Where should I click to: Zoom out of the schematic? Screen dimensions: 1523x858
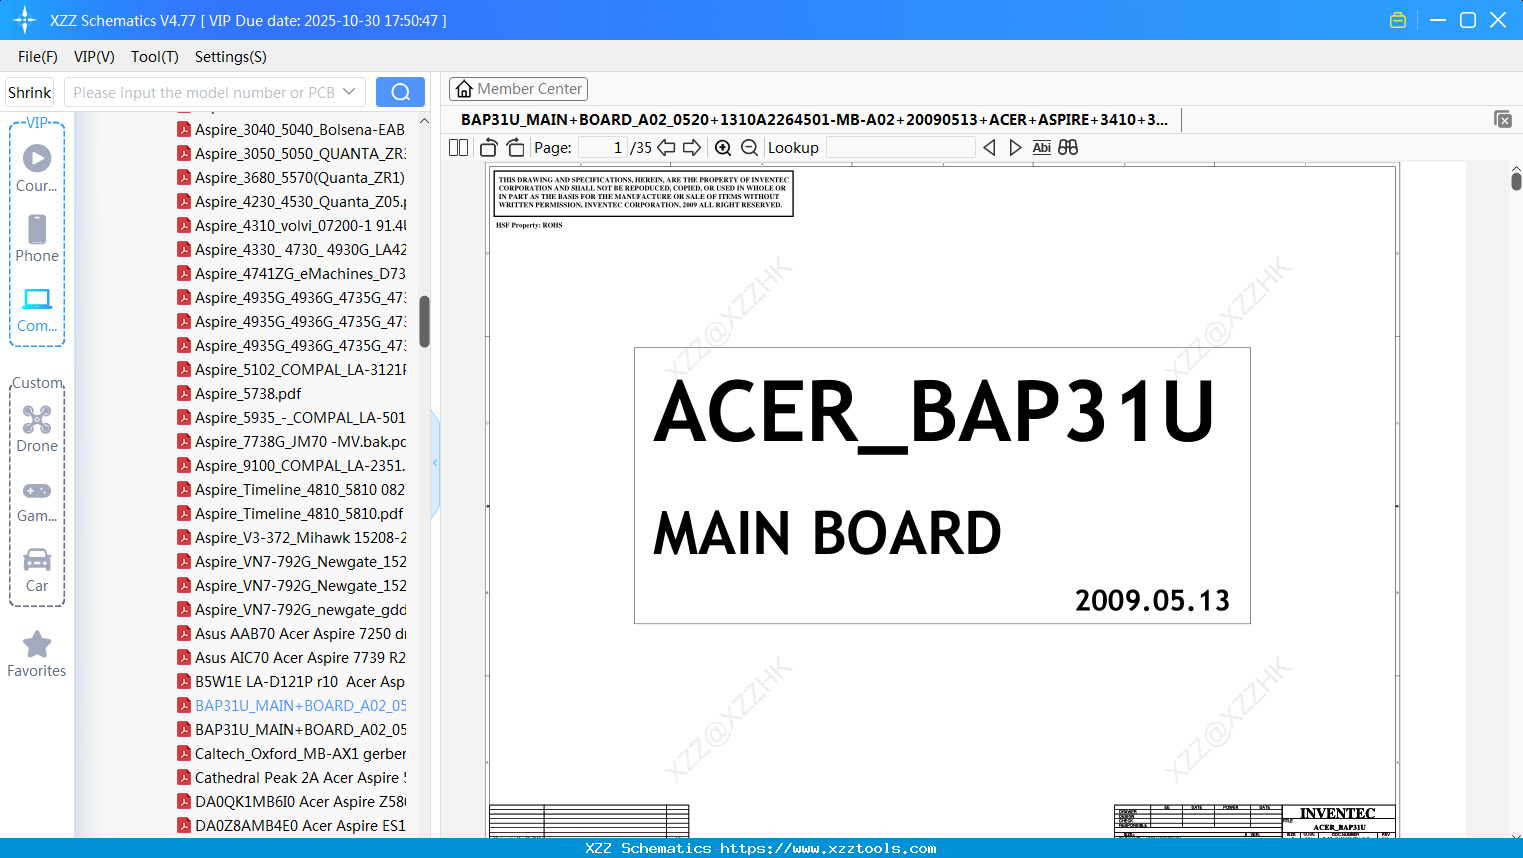coord(749,147)
